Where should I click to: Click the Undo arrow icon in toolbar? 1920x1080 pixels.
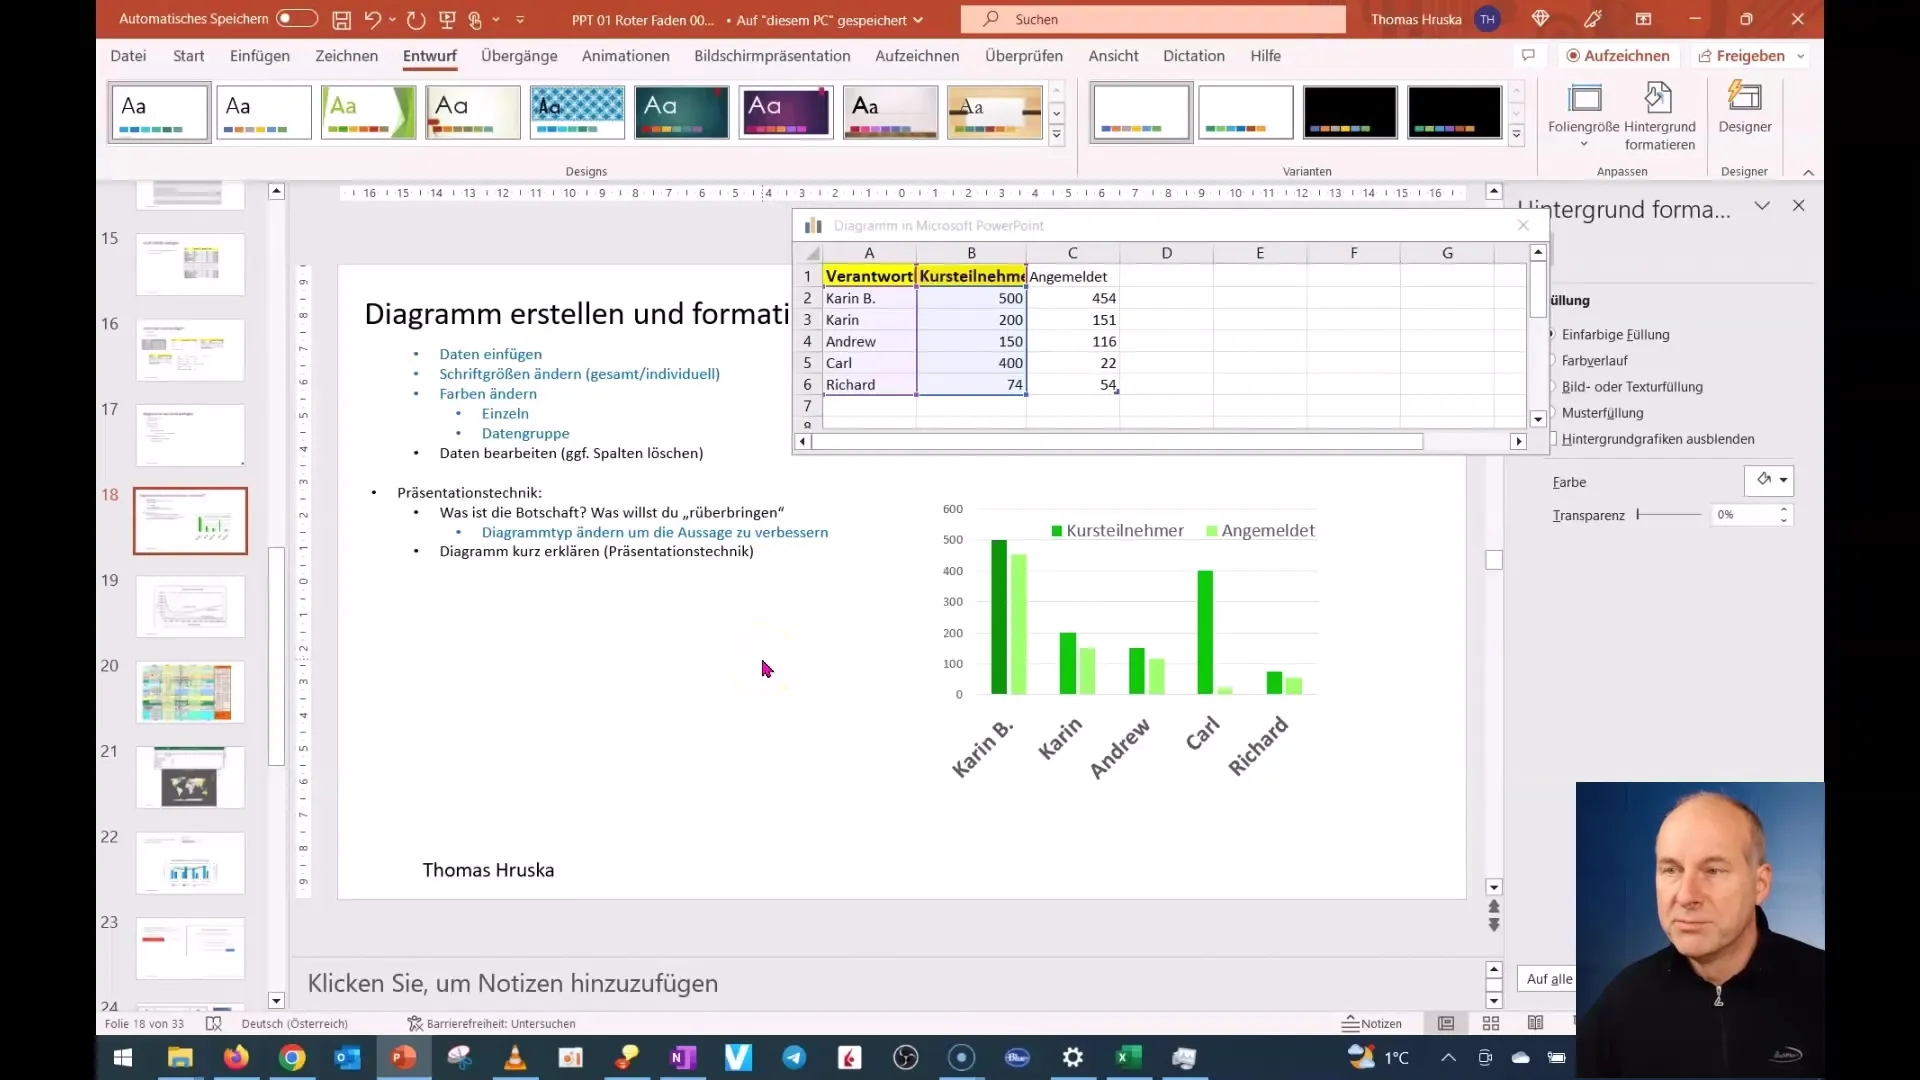373,17
